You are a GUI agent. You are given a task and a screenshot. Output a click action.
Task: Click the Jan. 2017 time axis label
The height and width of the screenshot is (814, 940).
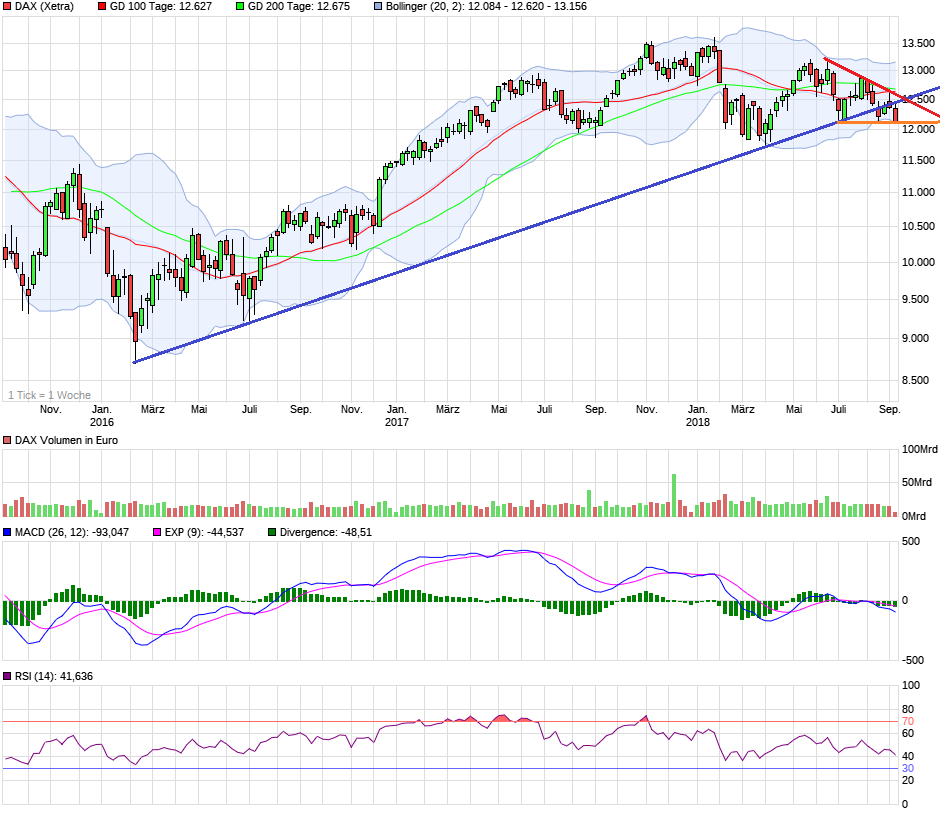click(x=397, y=415)
